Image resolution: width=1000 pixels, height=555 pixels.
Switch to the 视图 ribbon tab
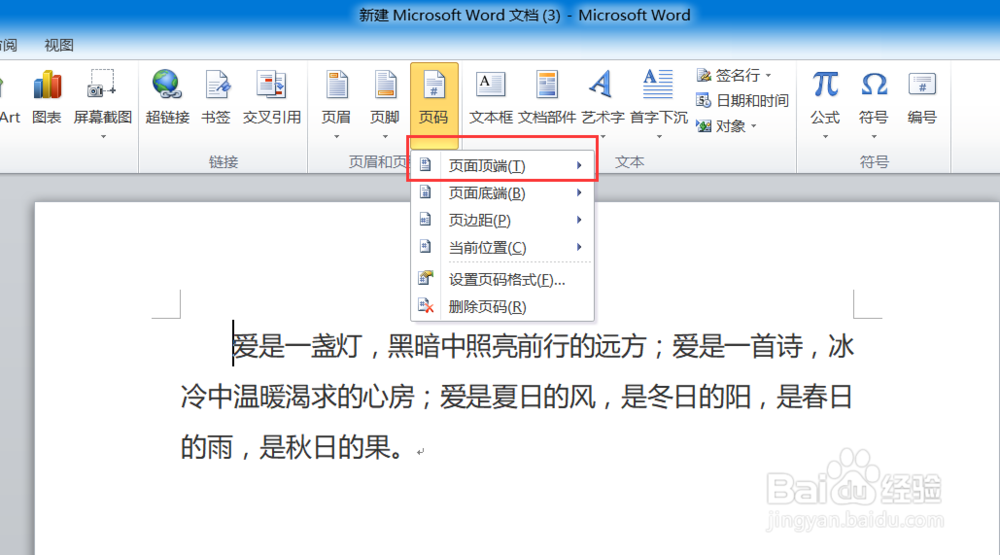[x=59, y=45]
